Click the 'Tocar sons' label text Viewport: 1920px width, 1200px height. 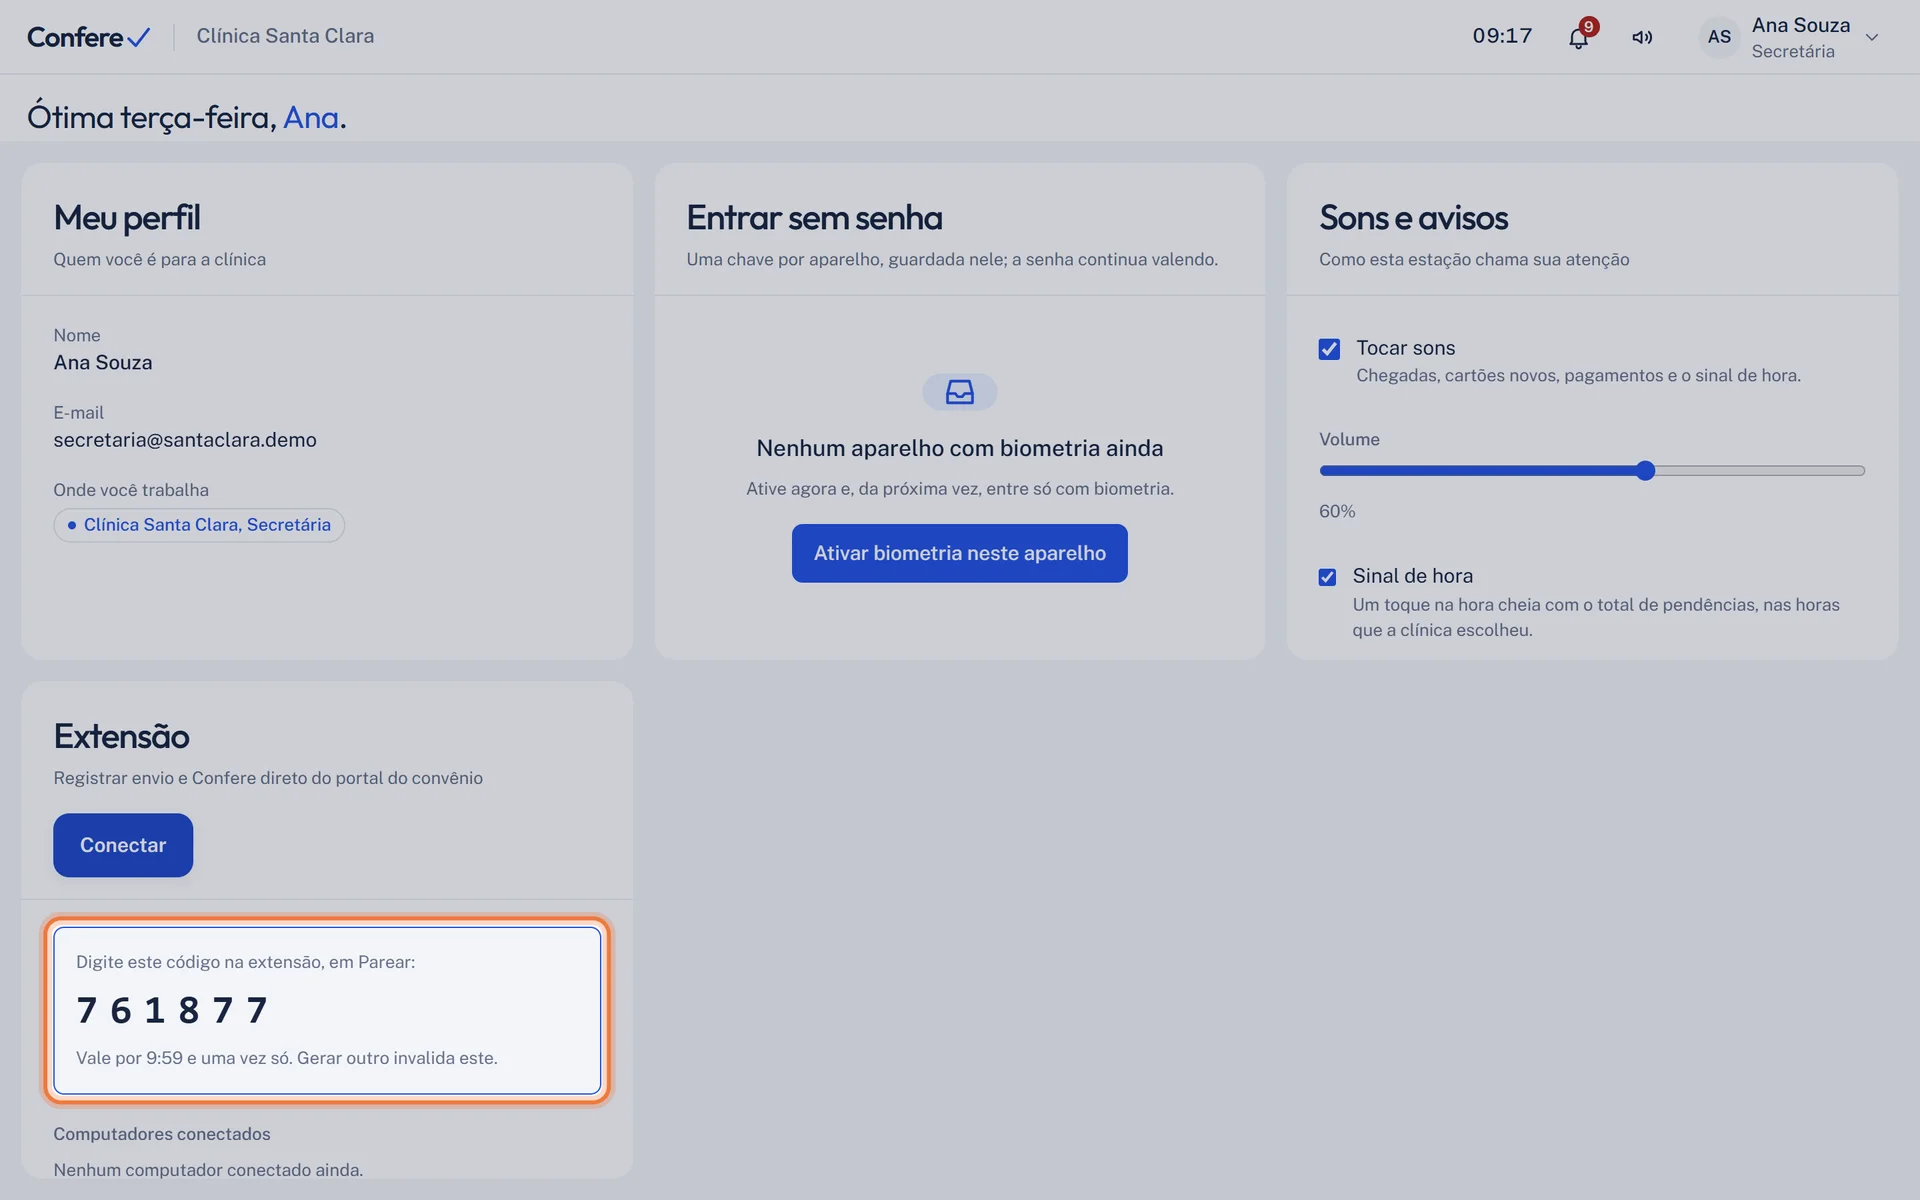coord(1405,348)
